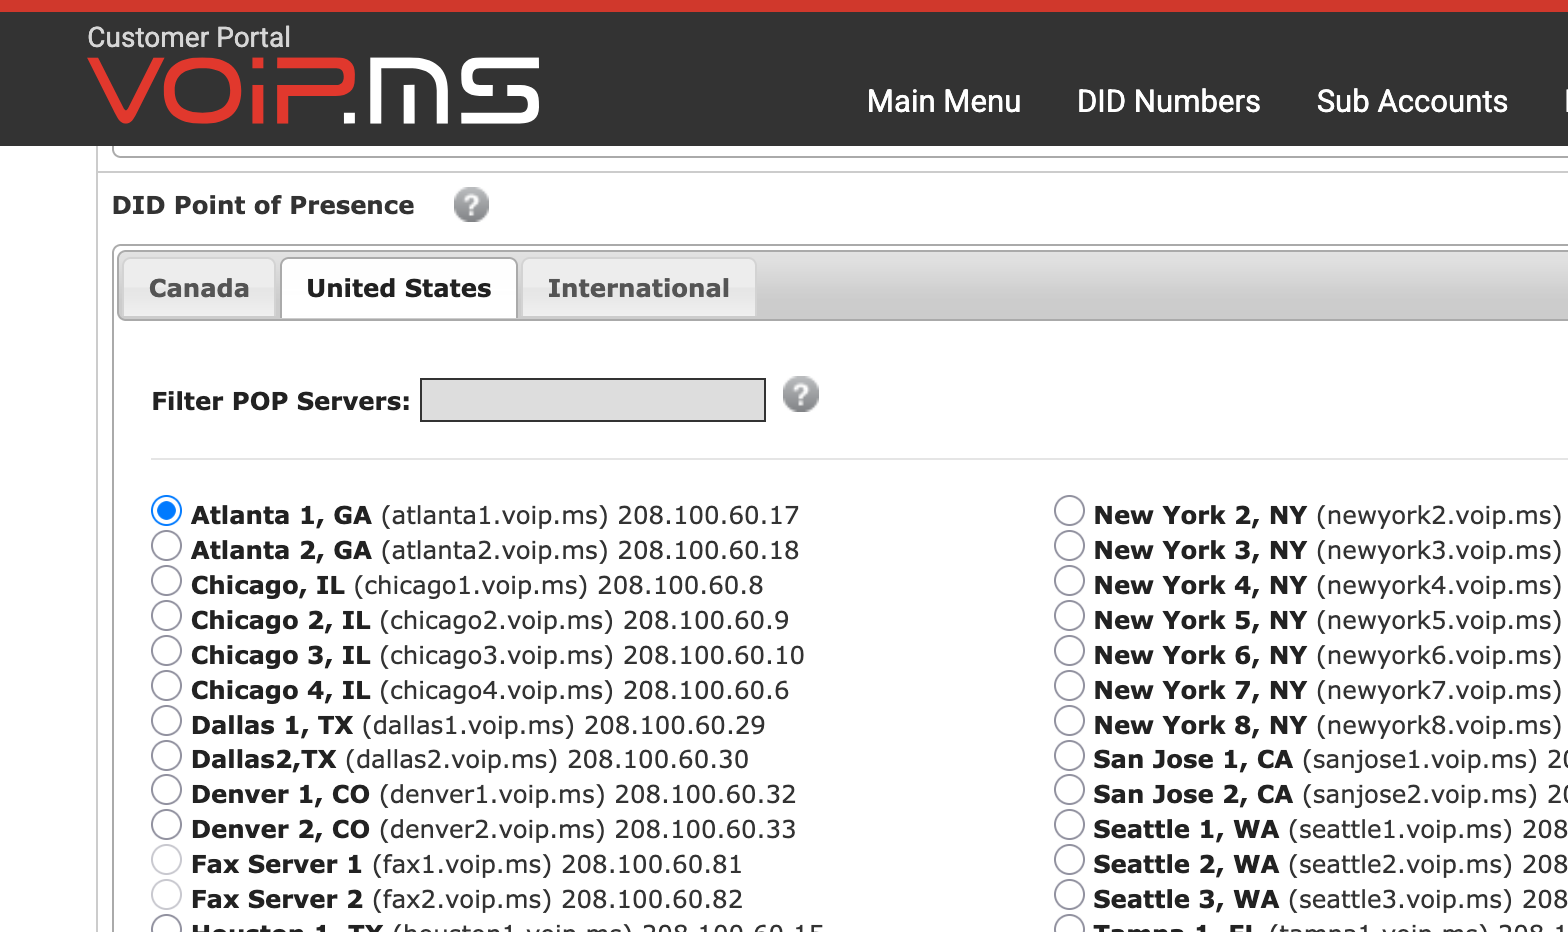This screenshot has height=932, width=1568.
Task: Select New York 2, NY radio button
Action: click(1069, 511)
